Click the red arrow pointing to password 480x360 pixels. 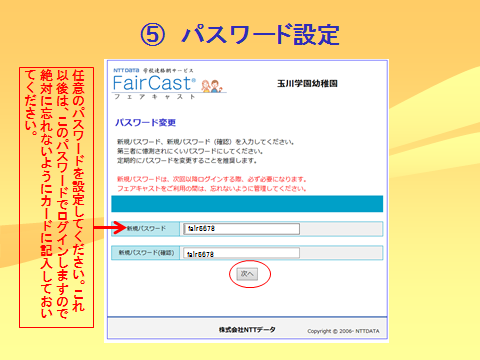pos(110,228)
